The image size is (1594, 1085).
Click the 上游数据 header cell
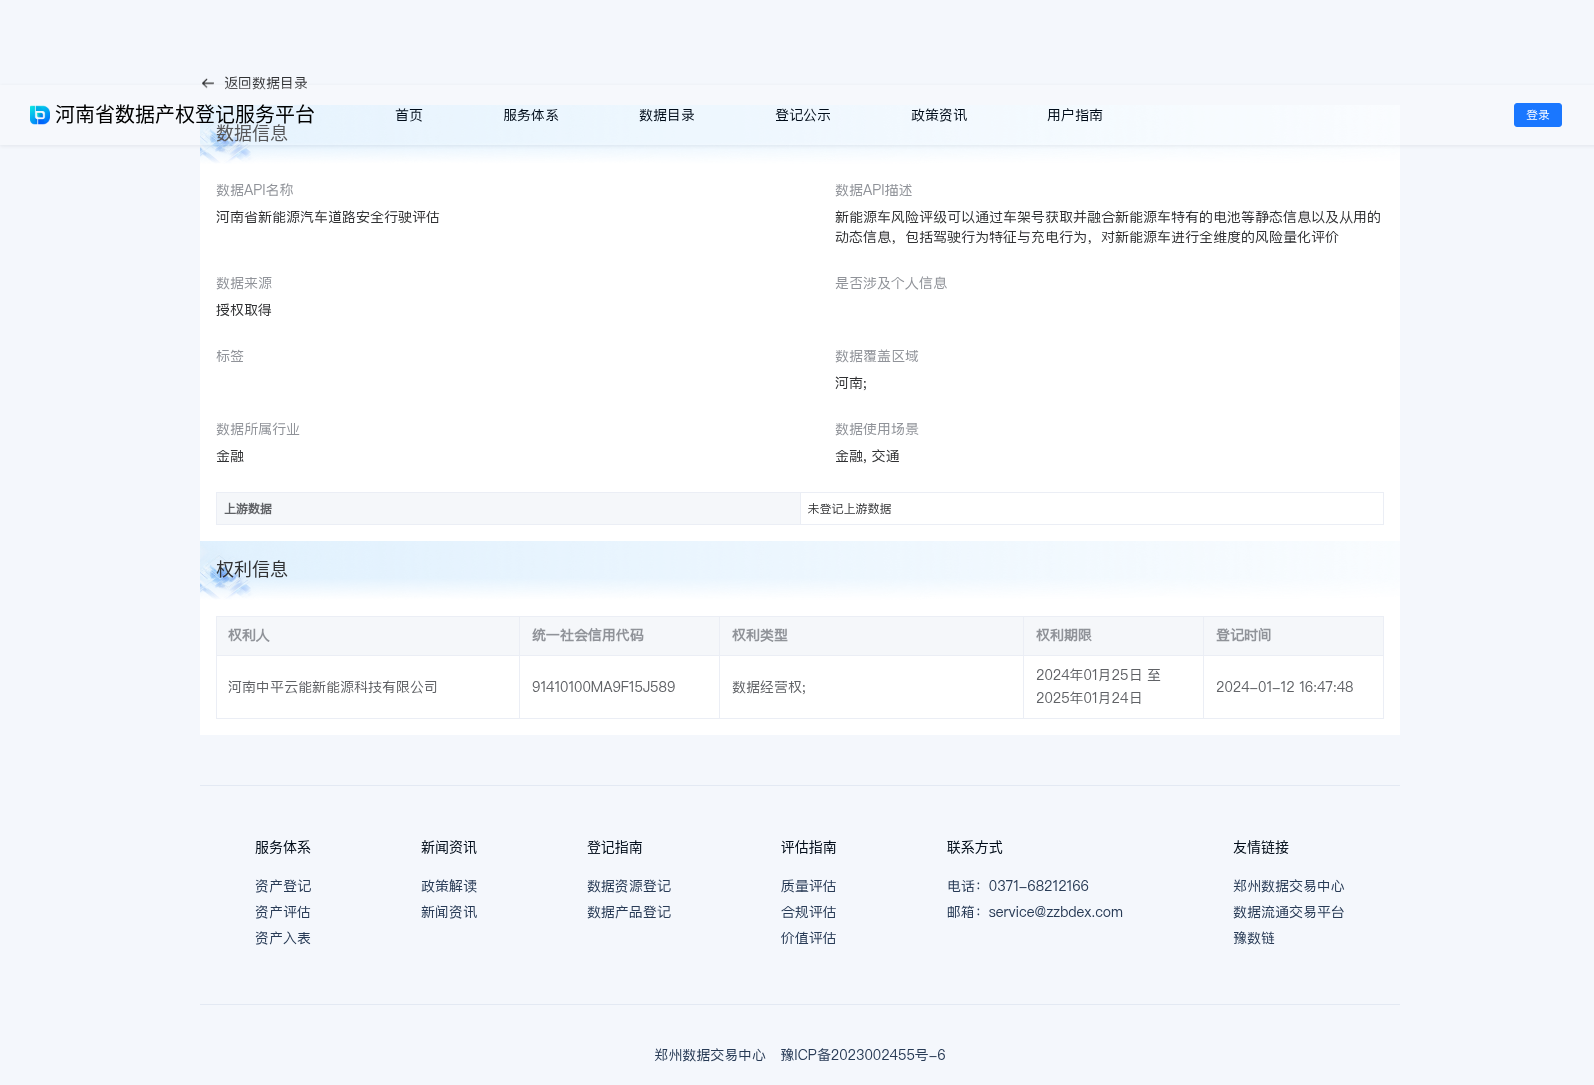click(x=508, y=508)
